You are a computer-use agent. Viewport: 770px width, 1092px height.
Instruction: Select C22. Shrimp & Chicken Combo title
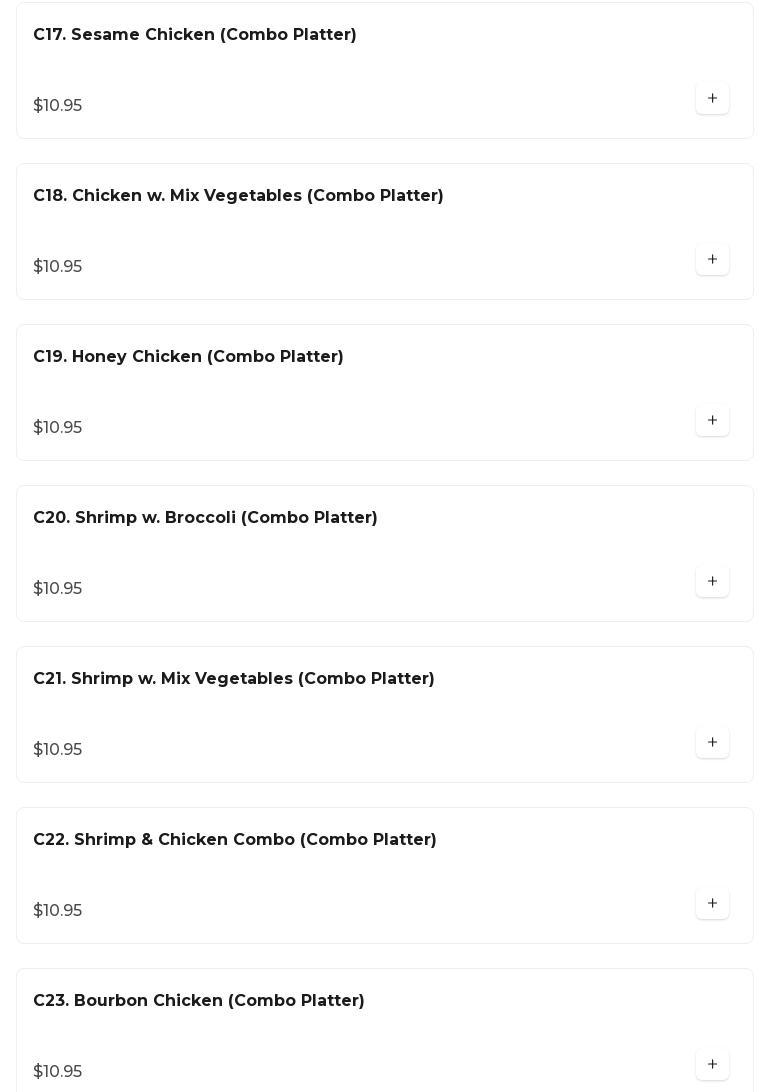[235, 840]
